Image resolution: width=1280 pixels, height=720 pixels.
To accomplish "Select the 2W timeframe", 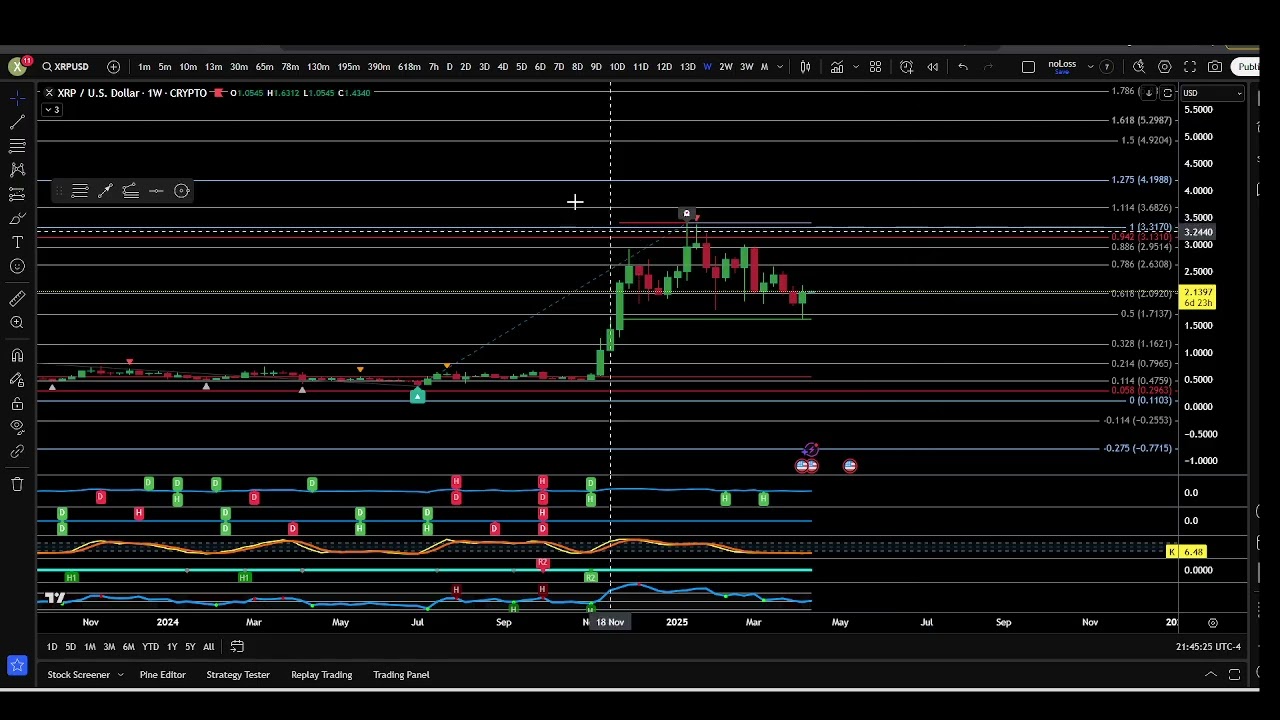I will (x=726, y=67).
